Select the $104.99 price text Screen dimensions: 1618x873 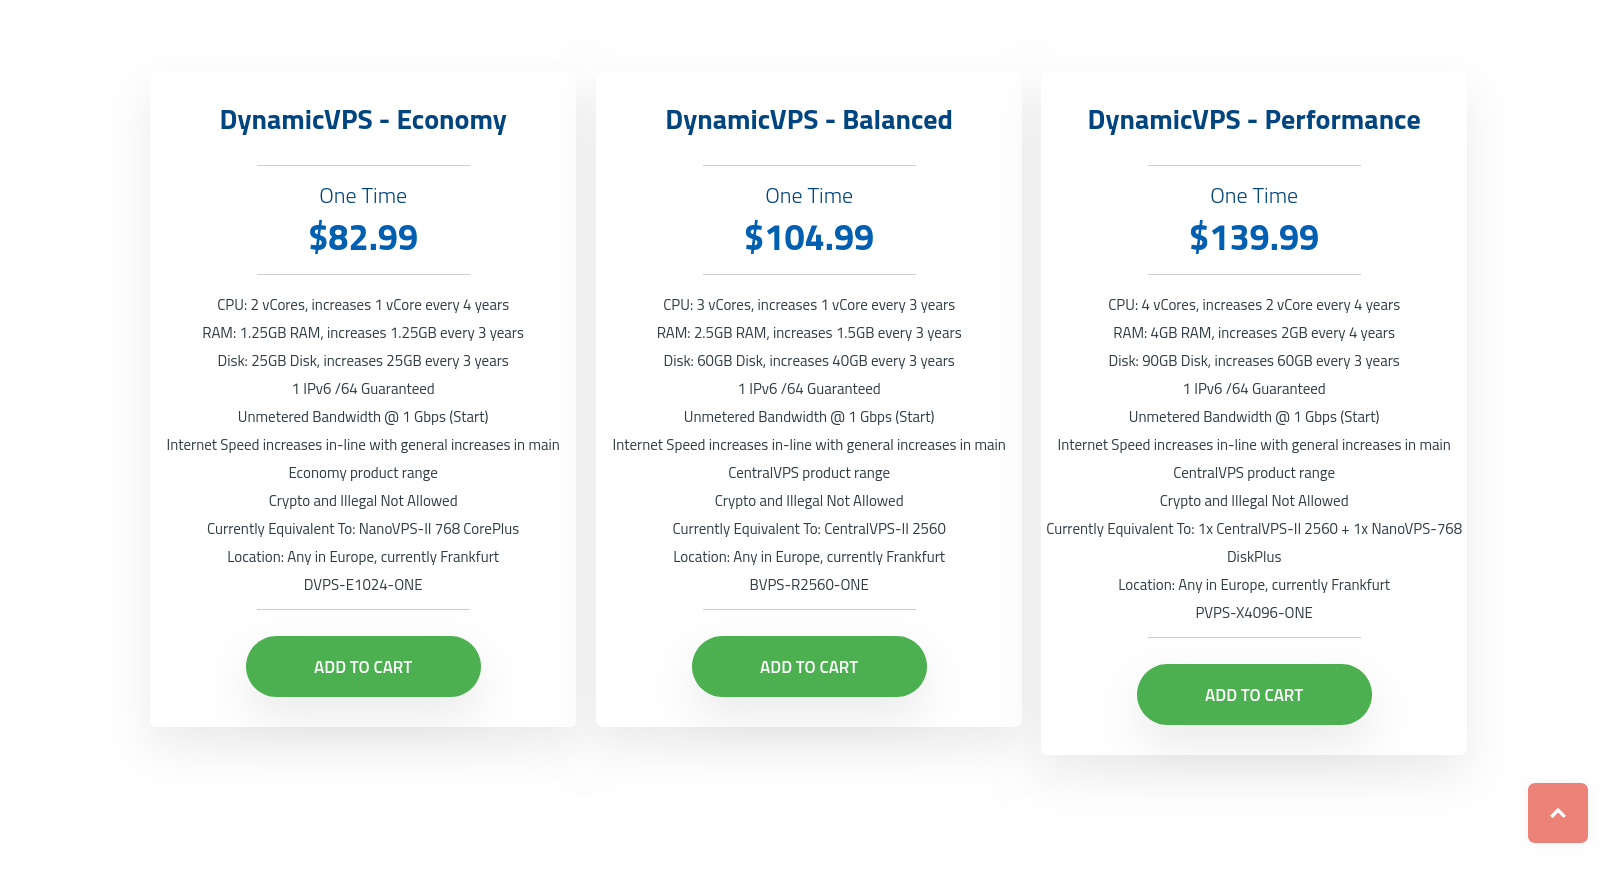click(809, 238)
